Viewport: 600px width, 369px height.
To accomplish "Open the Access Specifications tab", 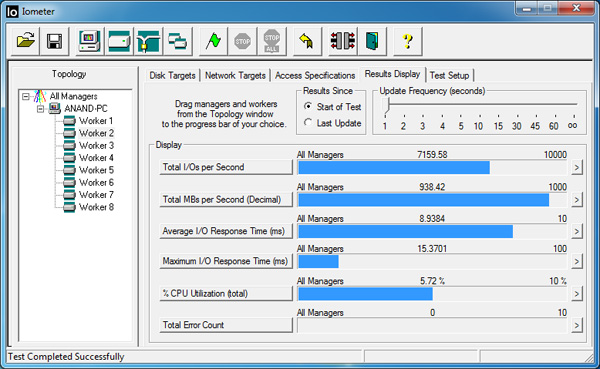I will point(315,75).
